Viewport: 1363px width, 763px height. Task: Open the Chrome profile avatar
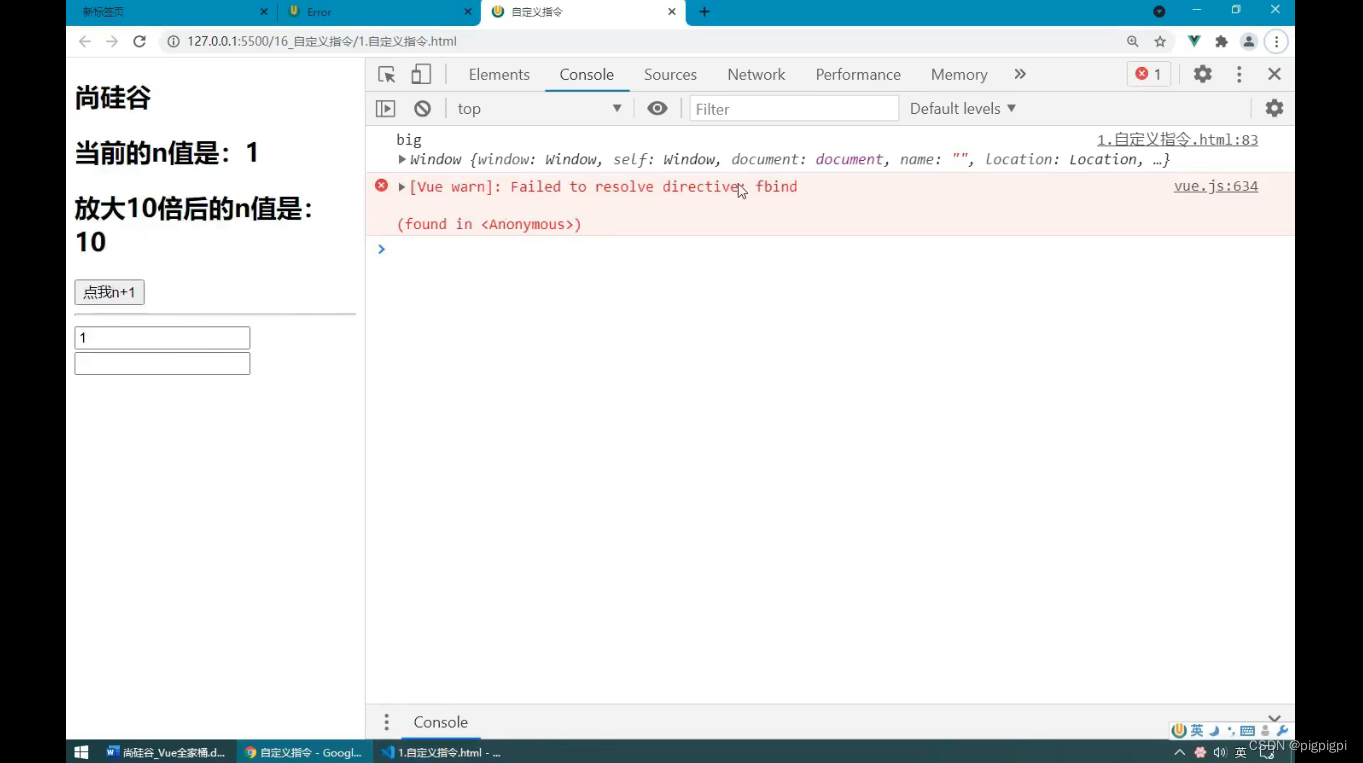click(x=1249, y=41)
